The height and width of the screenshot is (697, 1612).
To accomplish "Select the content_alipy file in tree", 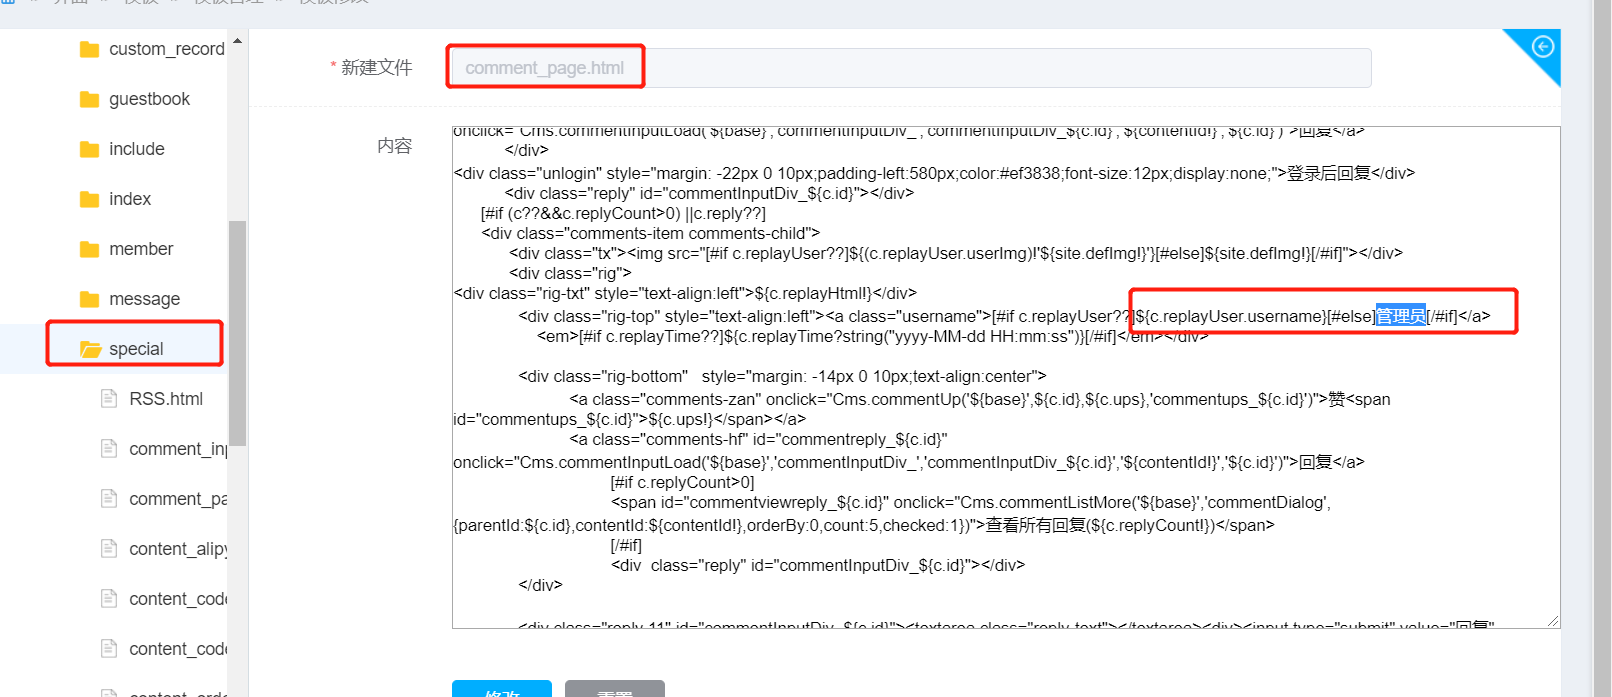I will [178, 549].
